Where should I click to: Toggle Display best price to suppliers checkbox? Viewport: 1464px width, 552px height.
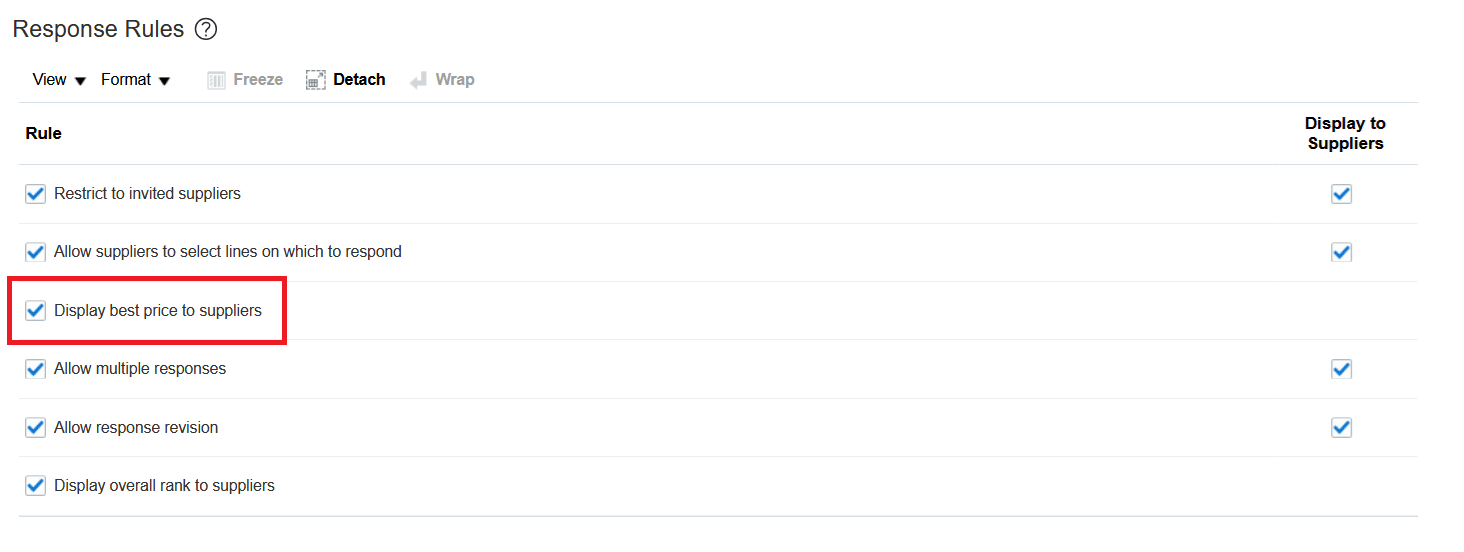pos(36,311)
